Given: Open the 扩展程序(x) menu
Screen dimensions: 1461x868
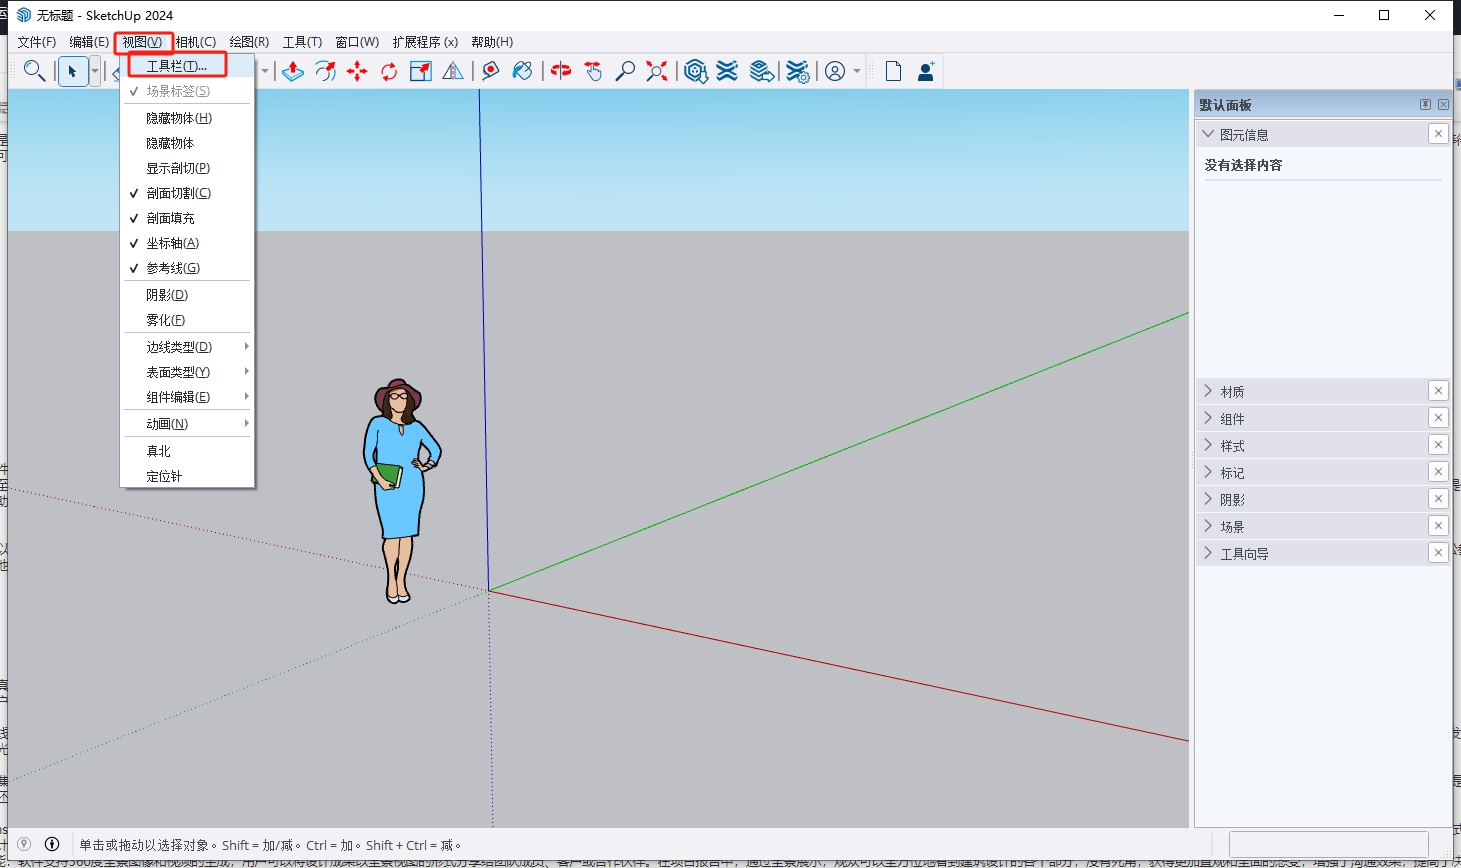Looking at the screenshot, I should point(425,42).
